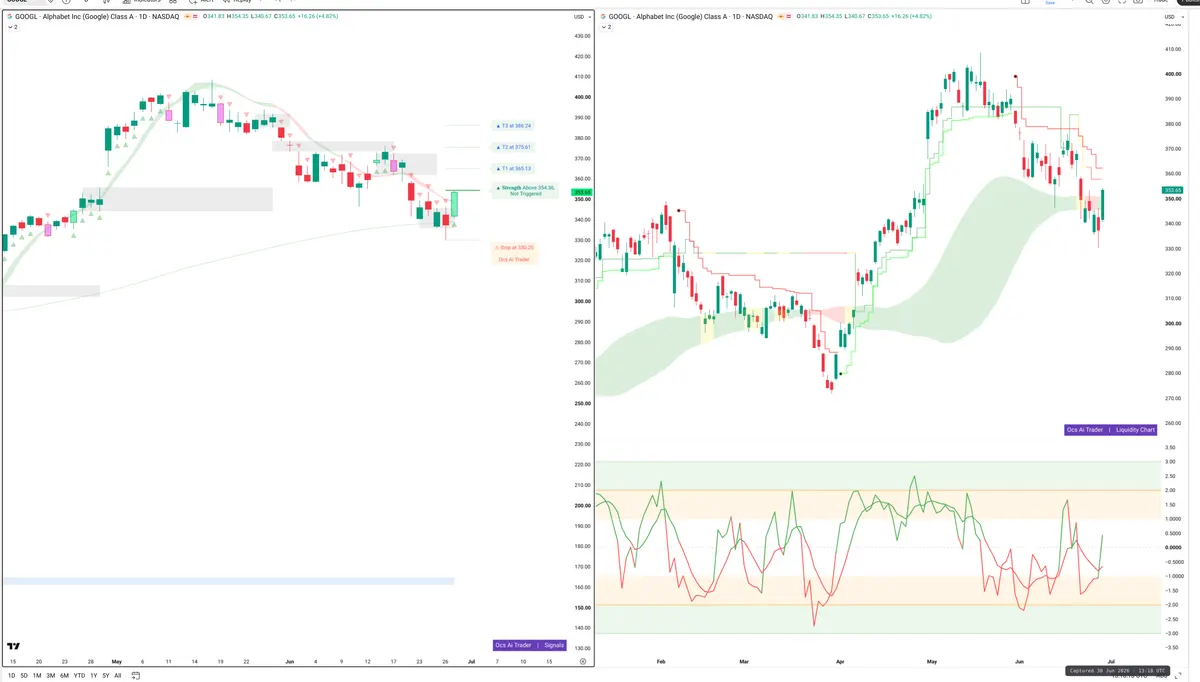The image size is (1200, 682).
Task: Open USD currency dropdown on left chart
Action: [x=580, y=17]
